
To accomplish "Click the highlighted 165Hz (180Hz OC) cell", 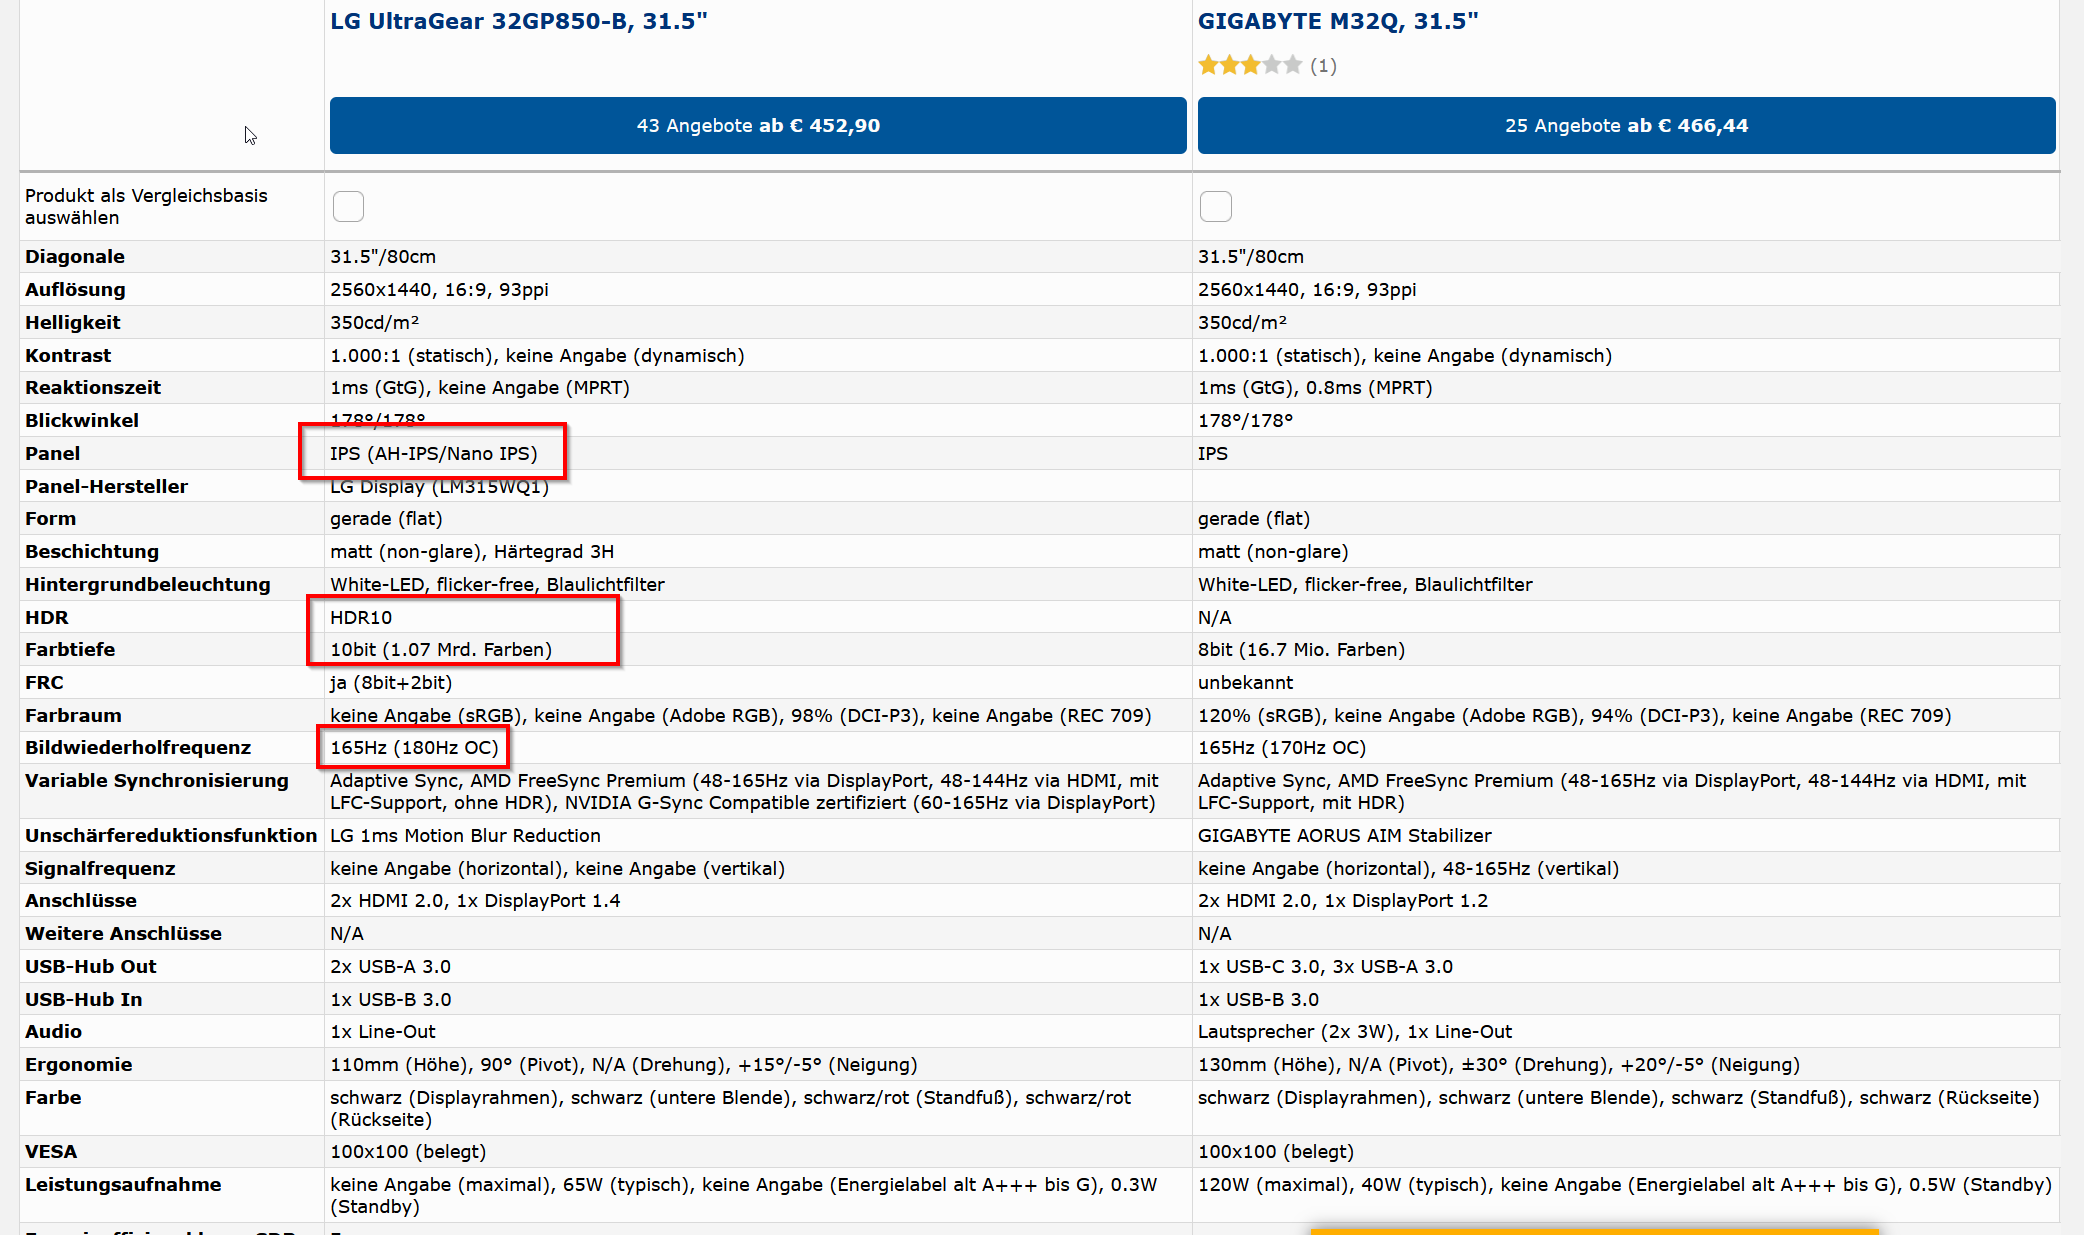I will point(413,747).
